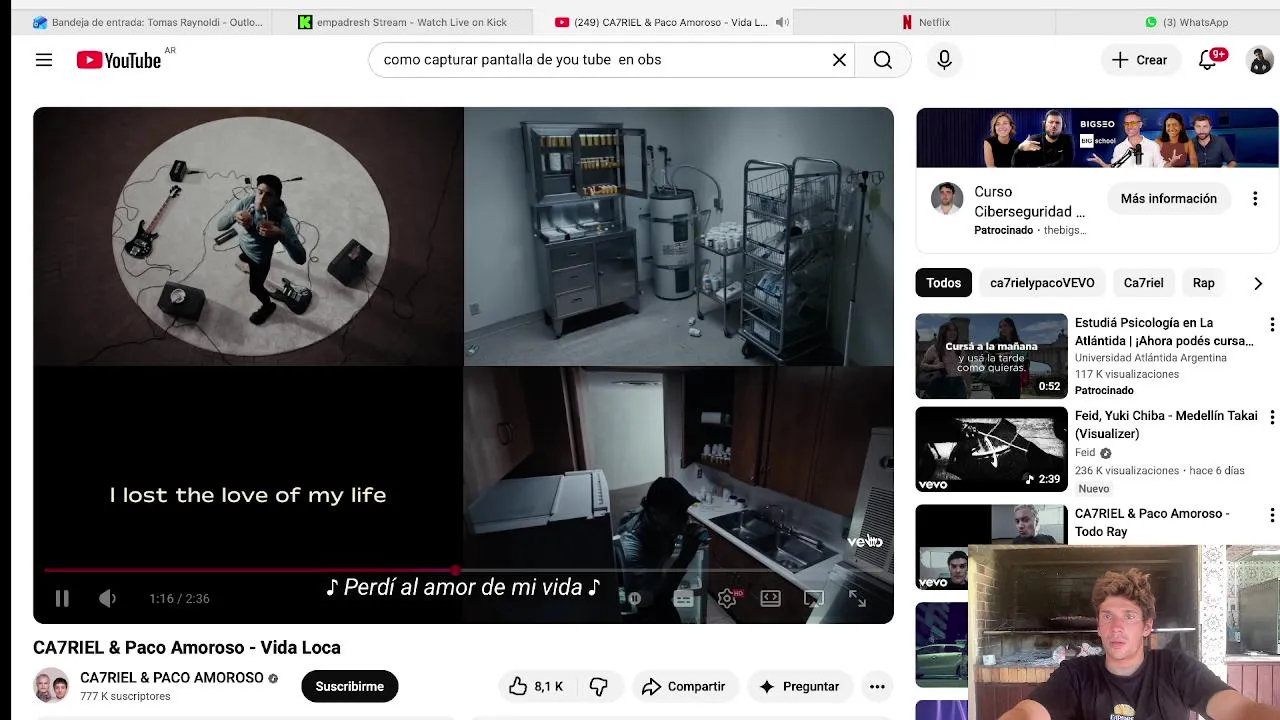Select the Rap filter chip
The image size is (1280, 720).
(1203, 283)
